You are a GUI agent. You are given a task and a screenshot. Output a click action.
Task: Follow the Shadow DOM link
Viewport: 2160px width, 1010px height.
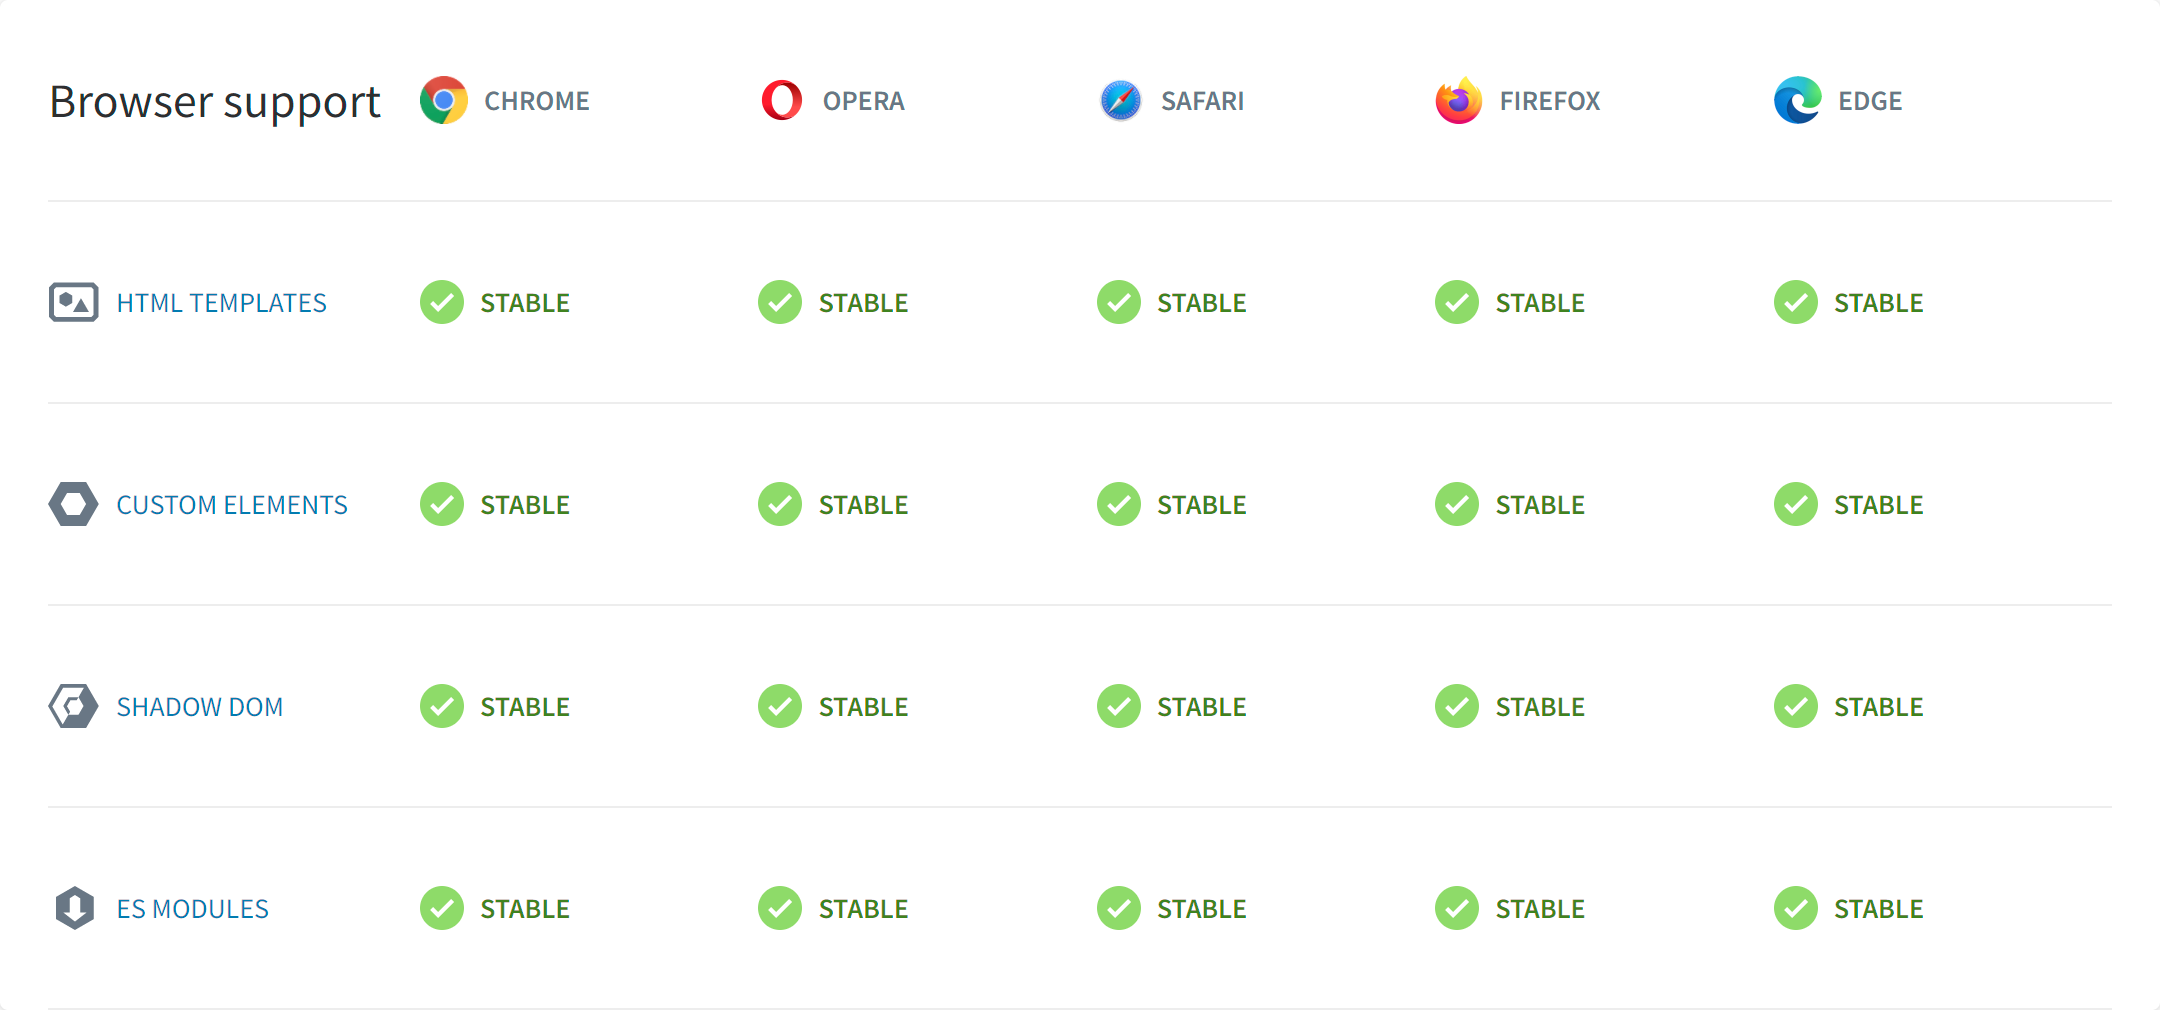point(200,707)
